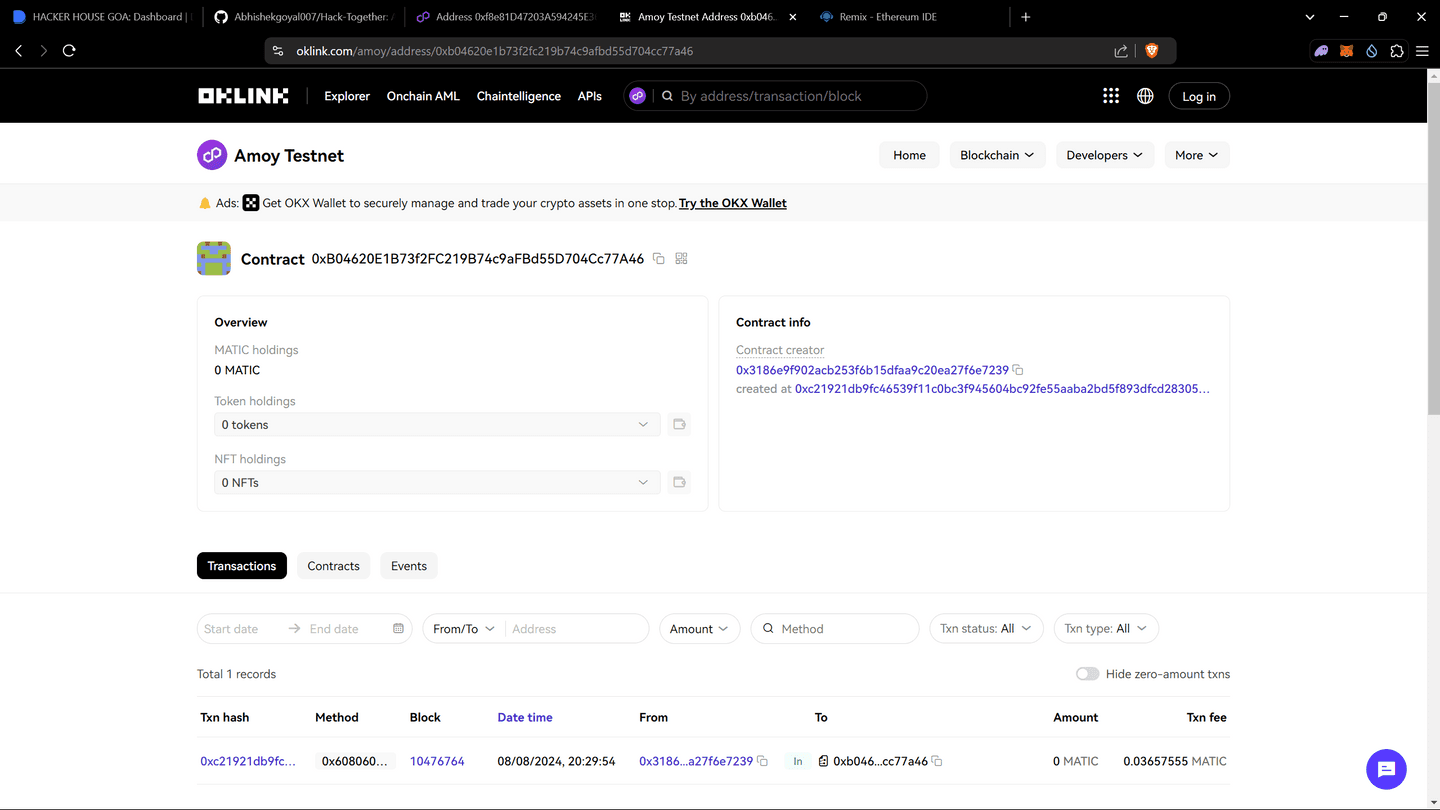
Task: Expand the Blockchain menu
Action: pyautogui.click(x=997, y=155)
